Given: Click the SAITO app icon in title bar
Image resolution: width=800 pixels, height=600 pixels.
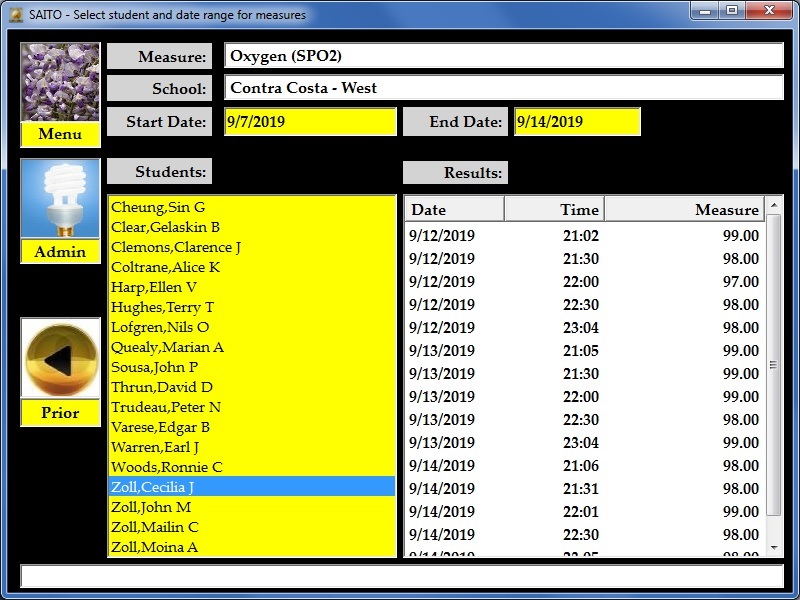Looking at the screenshot, I should coord(15,15).
